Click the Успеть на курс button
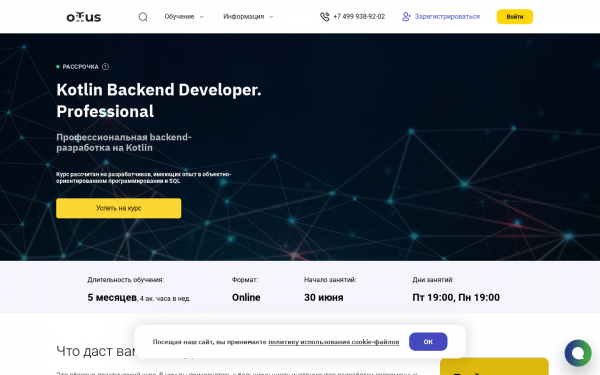Viewport: 600px width, 375px height. pos(119,208)
